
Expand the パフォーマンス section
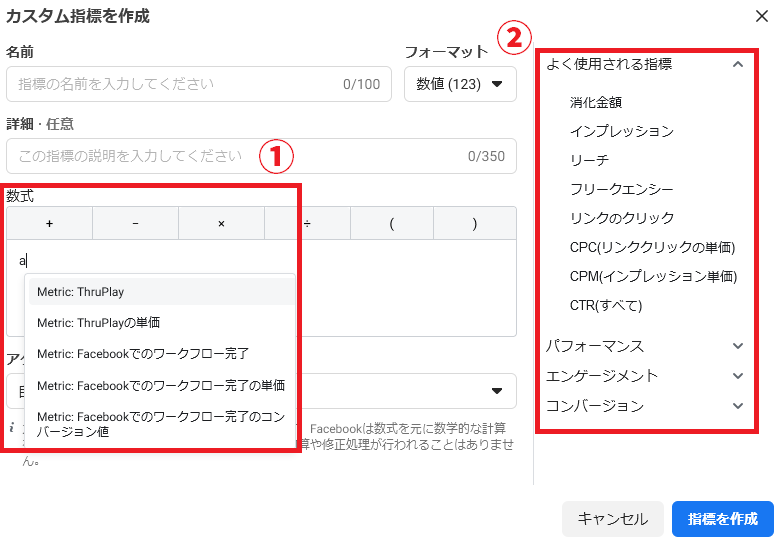tap(737, 346)
